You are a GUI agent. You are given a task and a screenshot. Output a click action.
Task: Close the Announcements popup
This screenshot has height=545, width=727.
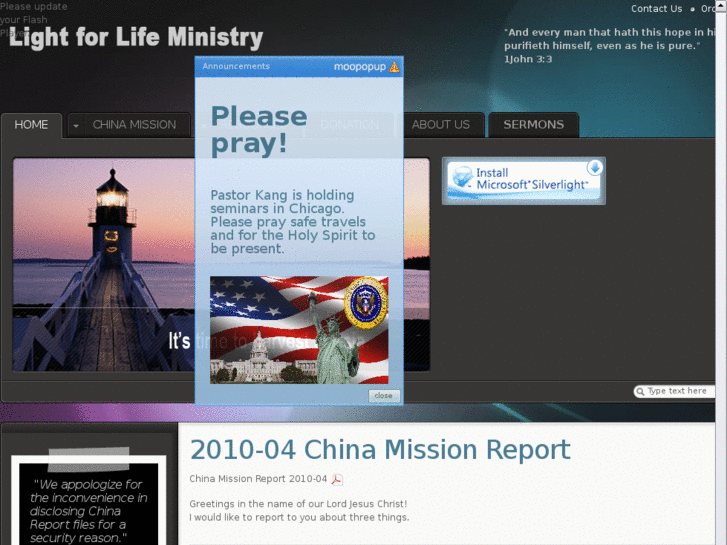tap(383, 396)
